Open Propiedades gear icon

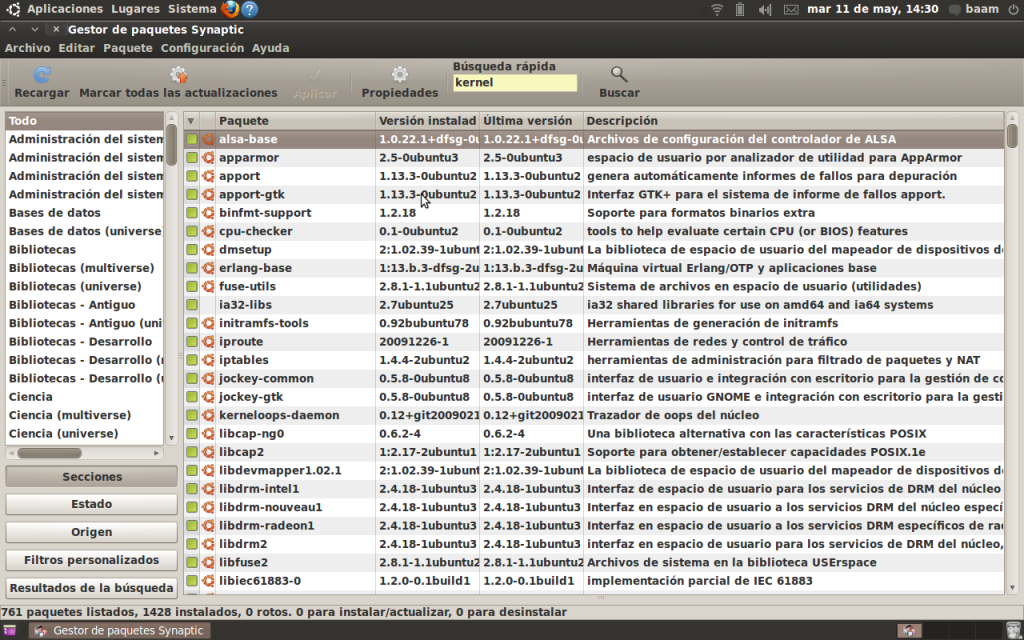(x=400, y=74)
